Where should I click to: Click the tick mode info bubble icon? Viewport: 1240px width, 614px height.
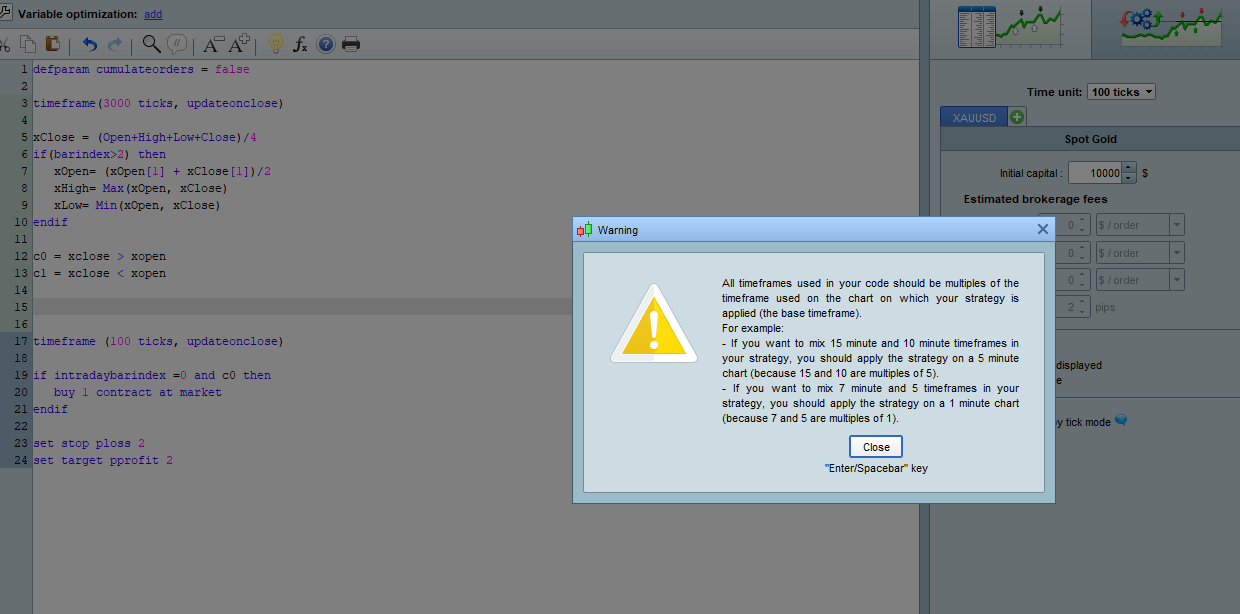pos(1121,421)
